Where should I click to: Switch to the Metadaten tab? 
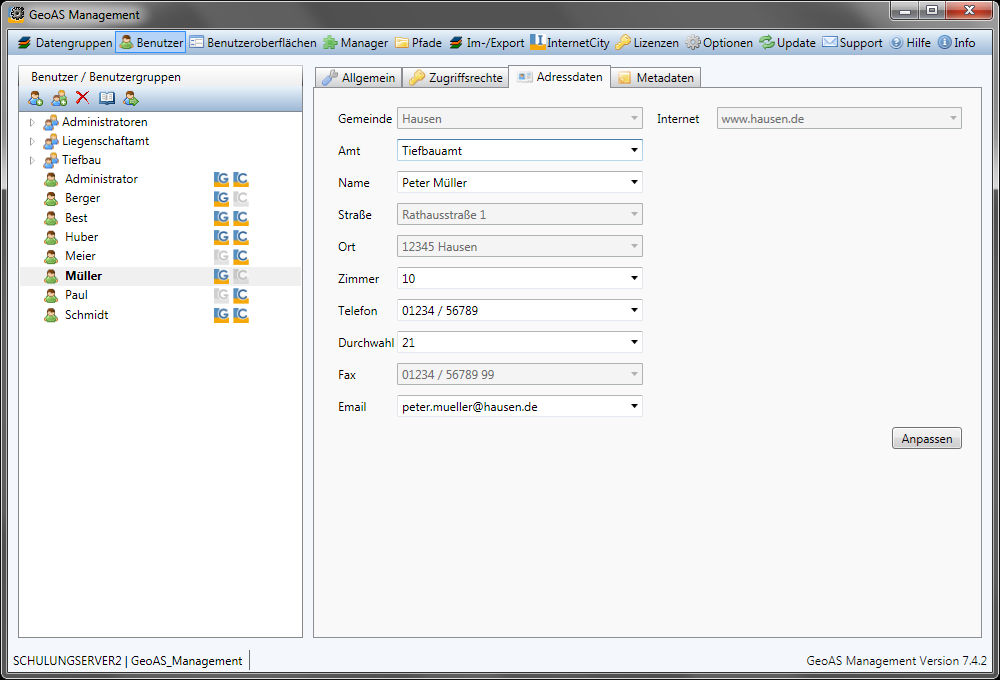pos(656,78)
